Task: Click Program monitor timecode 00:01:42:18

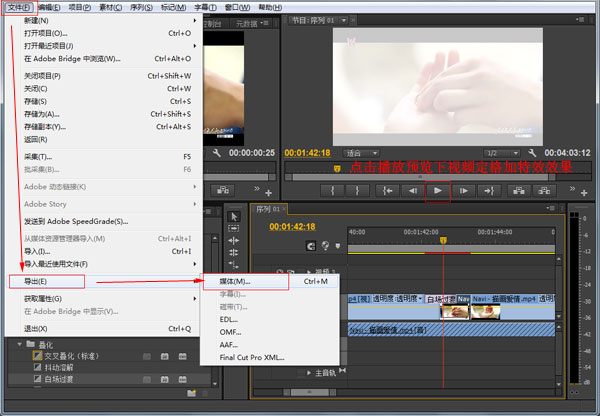Action: point(307,153)
